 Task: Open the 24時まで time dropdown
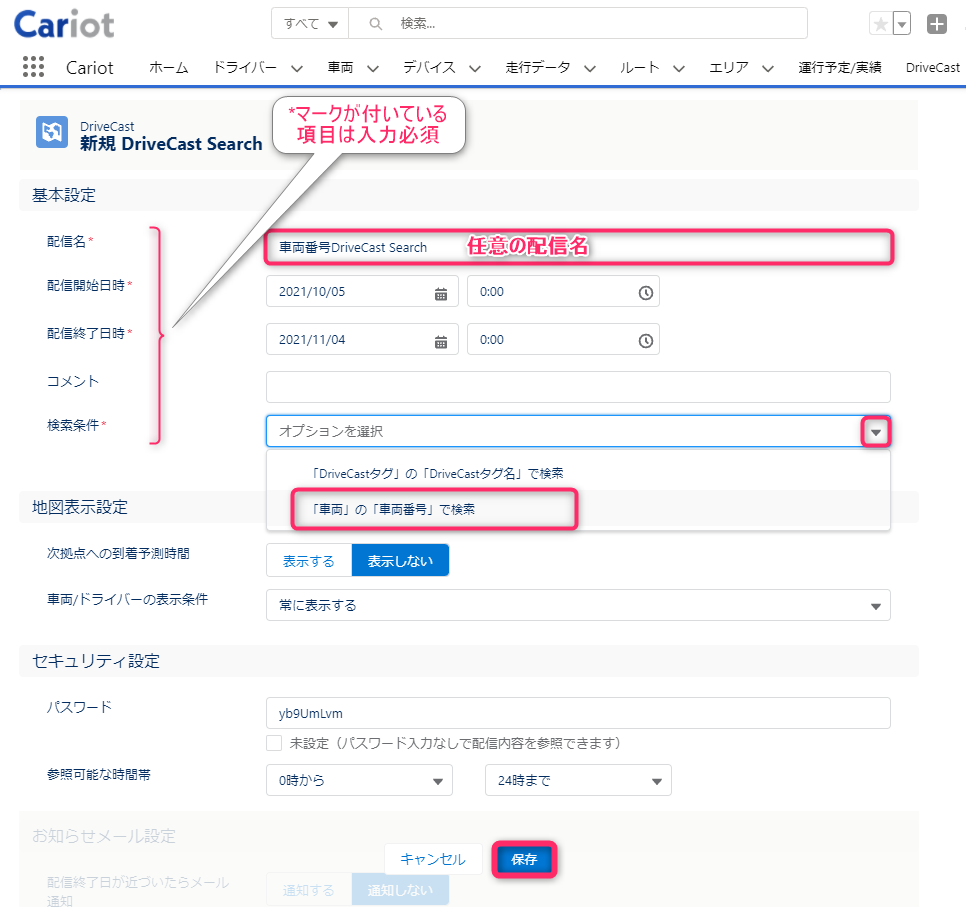click(x=578, y=780)
